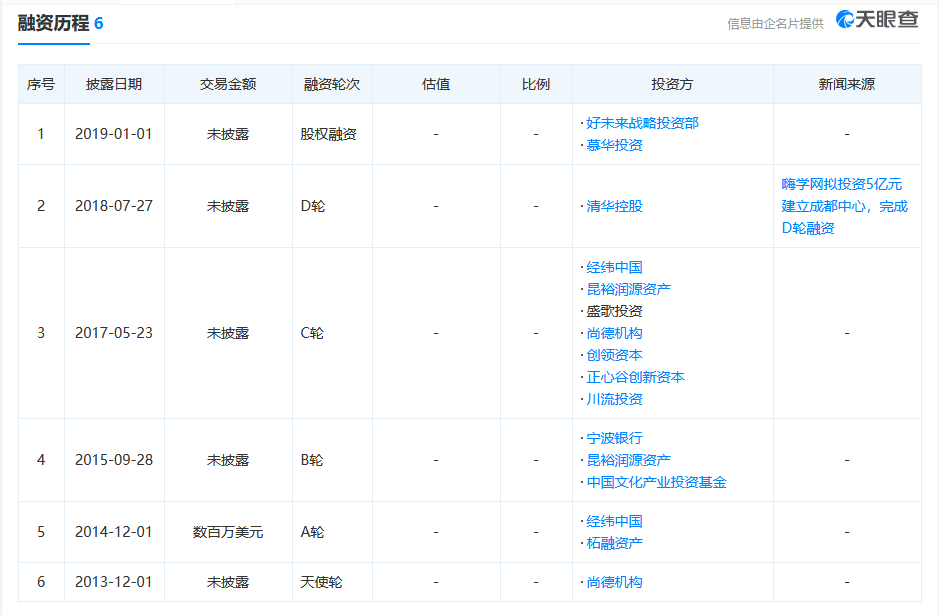Image resolution: width=939 pixels, height=615 pixels.
Task: Click sequence number 4 in the B轮 row
Action: click(41, 460)
